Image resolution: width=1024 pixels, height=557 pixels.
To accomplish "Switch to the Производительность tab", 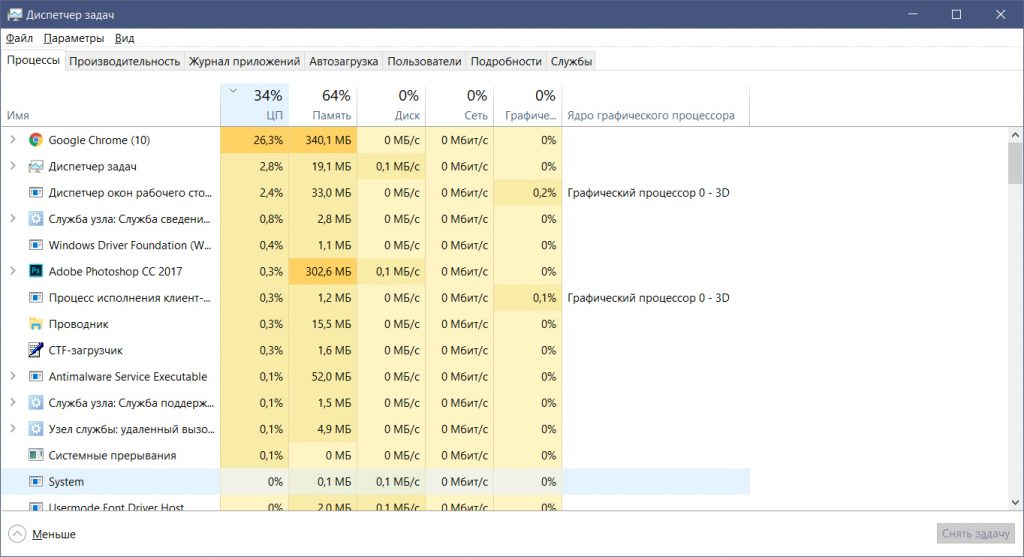I will point(125,61).
